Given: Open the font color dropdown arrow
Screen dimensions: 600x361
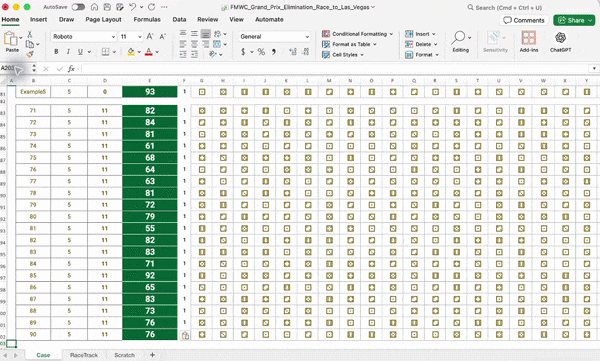Looking at the screenshot, I should [157, 52].
